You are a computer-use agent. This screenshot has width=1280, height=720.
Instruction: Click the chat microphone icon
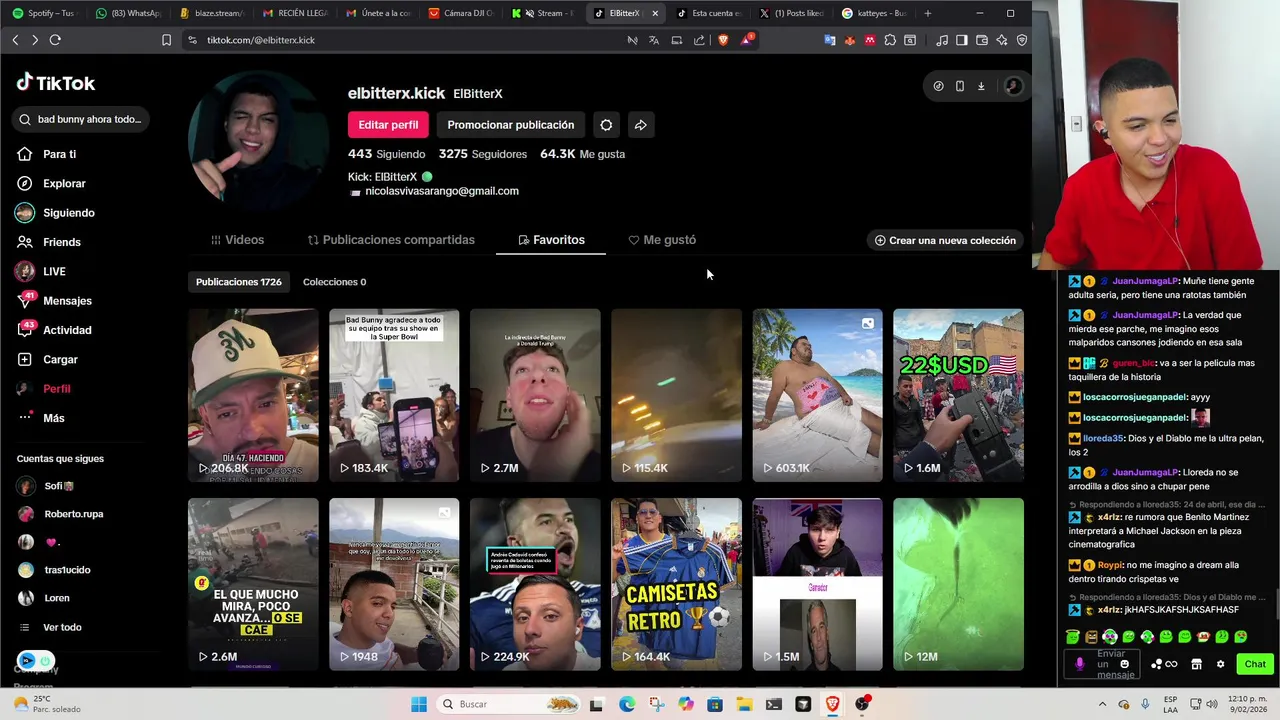tap(1079, 664)
